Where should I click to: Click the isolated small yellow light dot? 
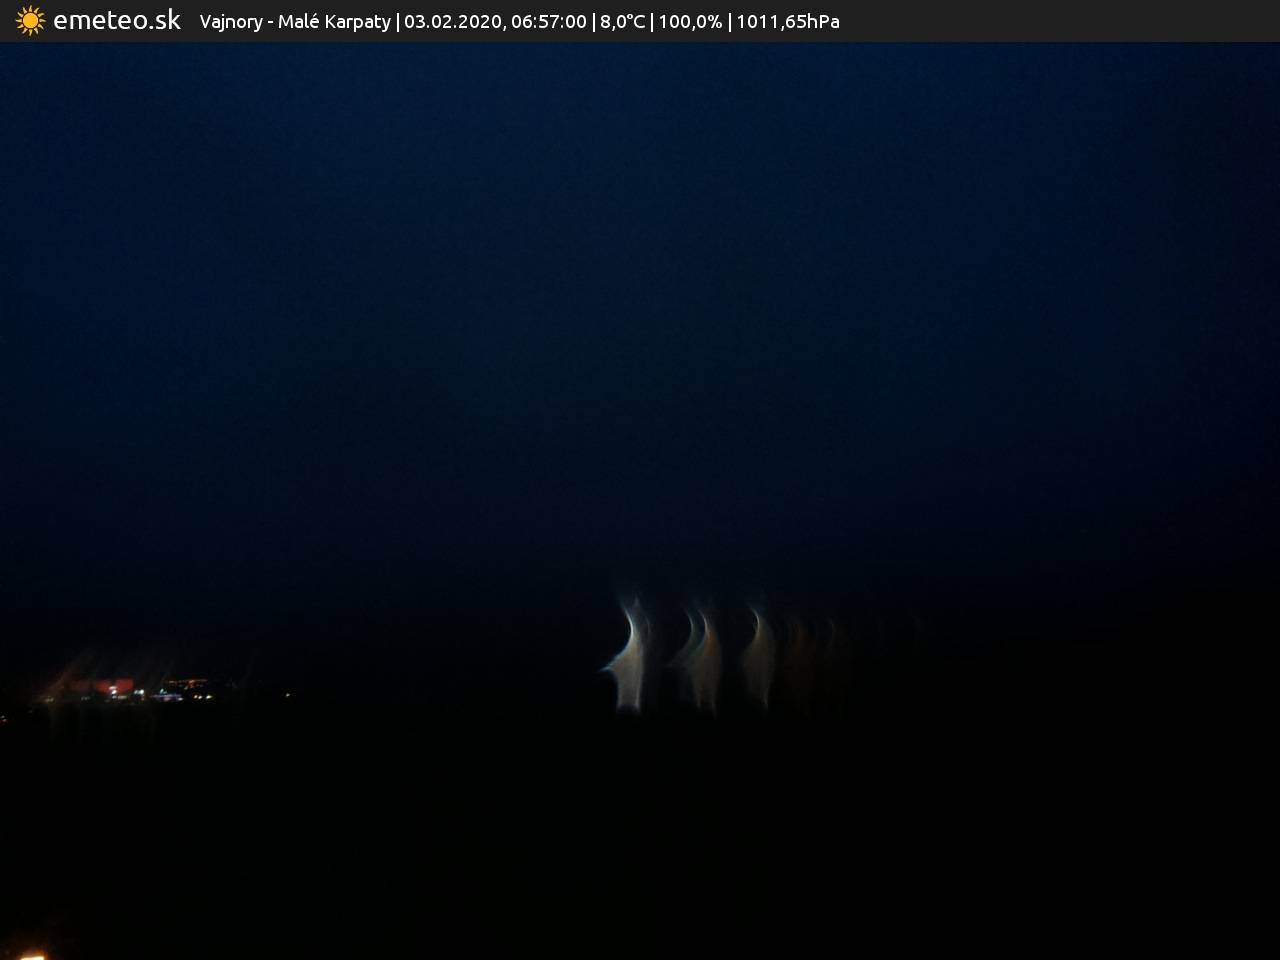tap(289, 694)
